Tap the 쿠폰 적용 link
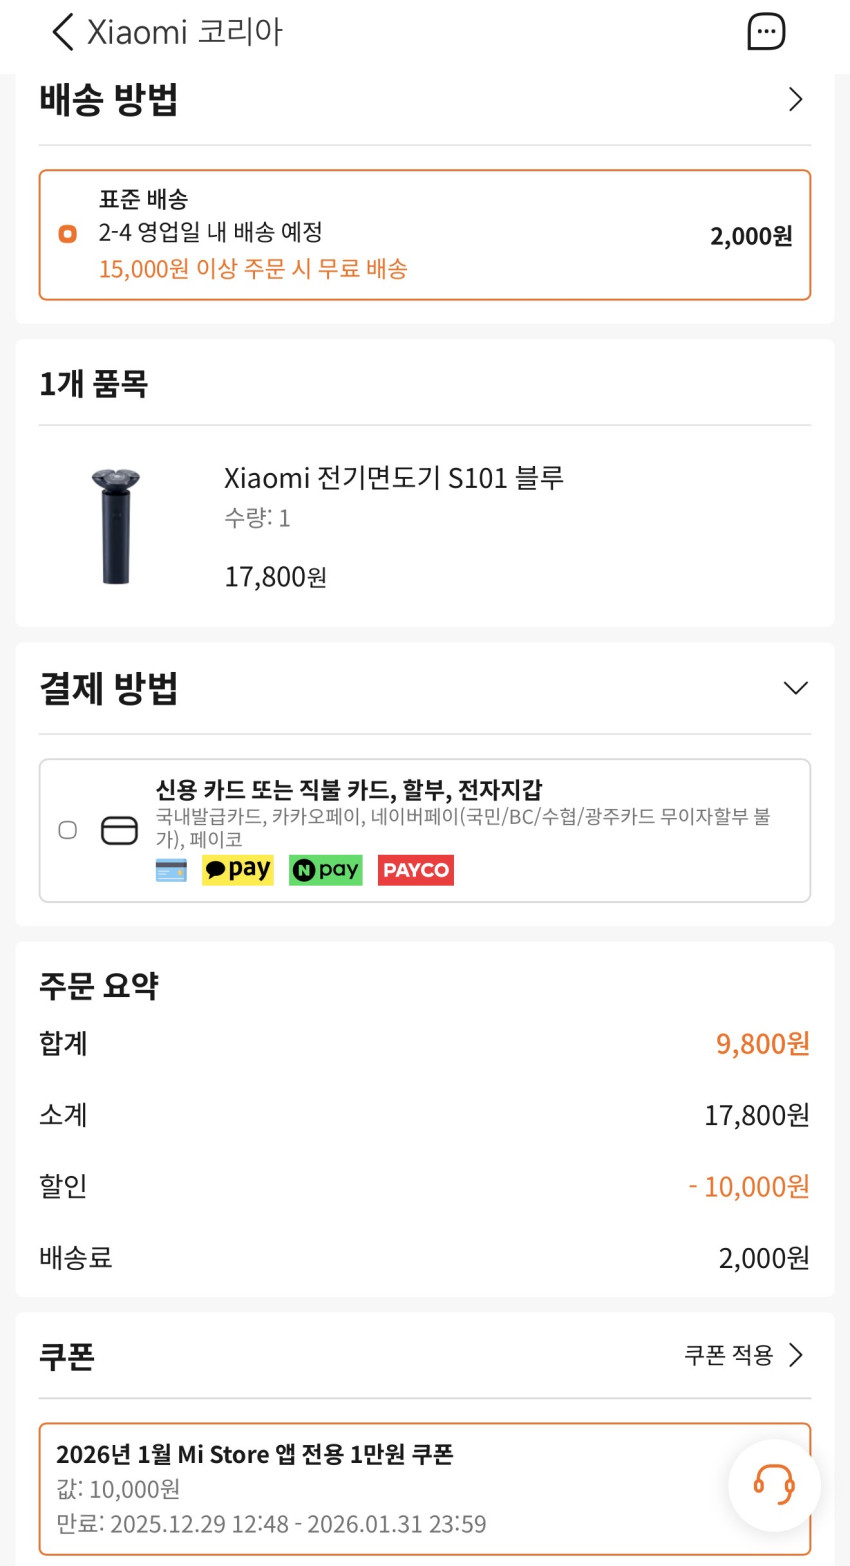Viewport: 850px width, 1566px height. coord(728,1355)
